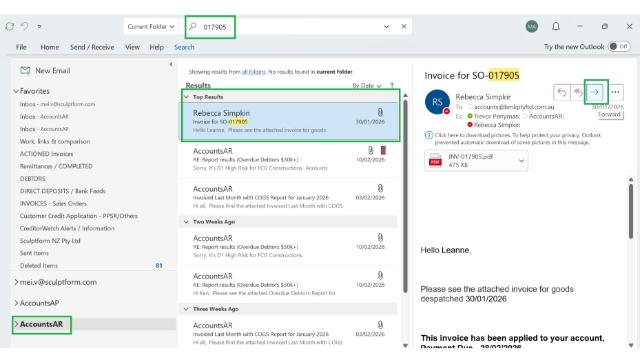The height and width of the screenshot is (360, 640).
Task: Click Rebecca Simpkin's RS avatar
Action: pos(437,102)
